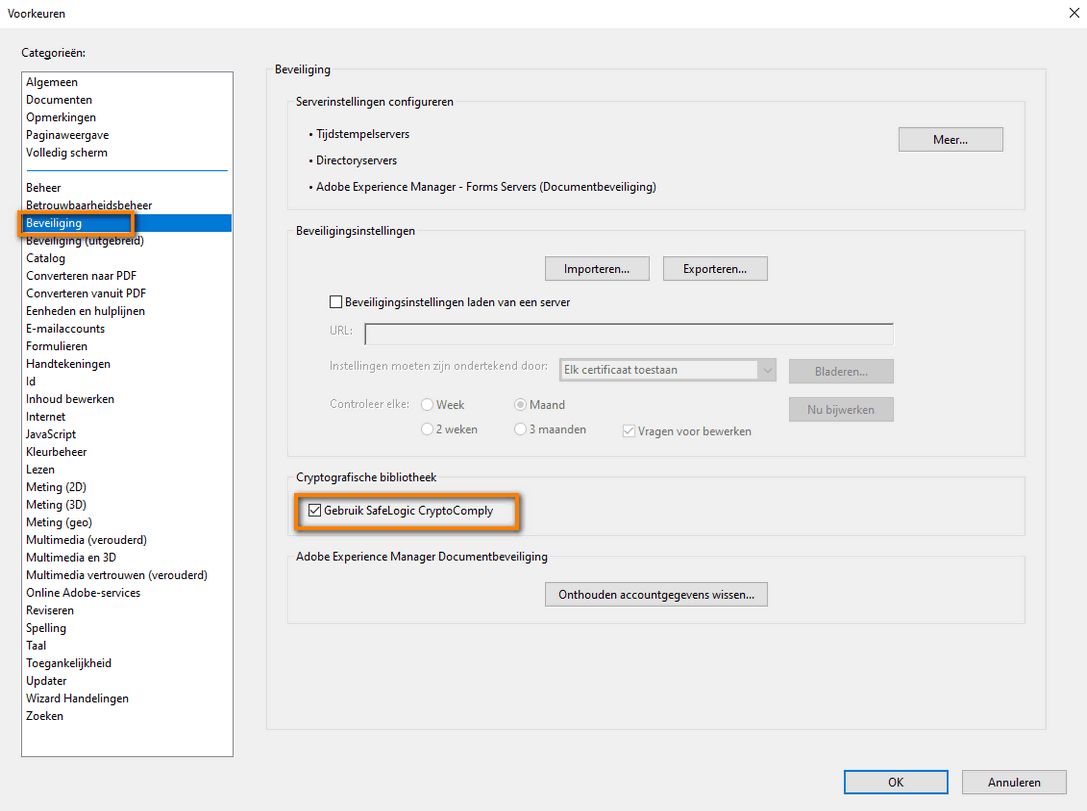Viewport: 1087px width, 811px height.
Task: Open the Internet preferences category
Action: pos(45,416)
